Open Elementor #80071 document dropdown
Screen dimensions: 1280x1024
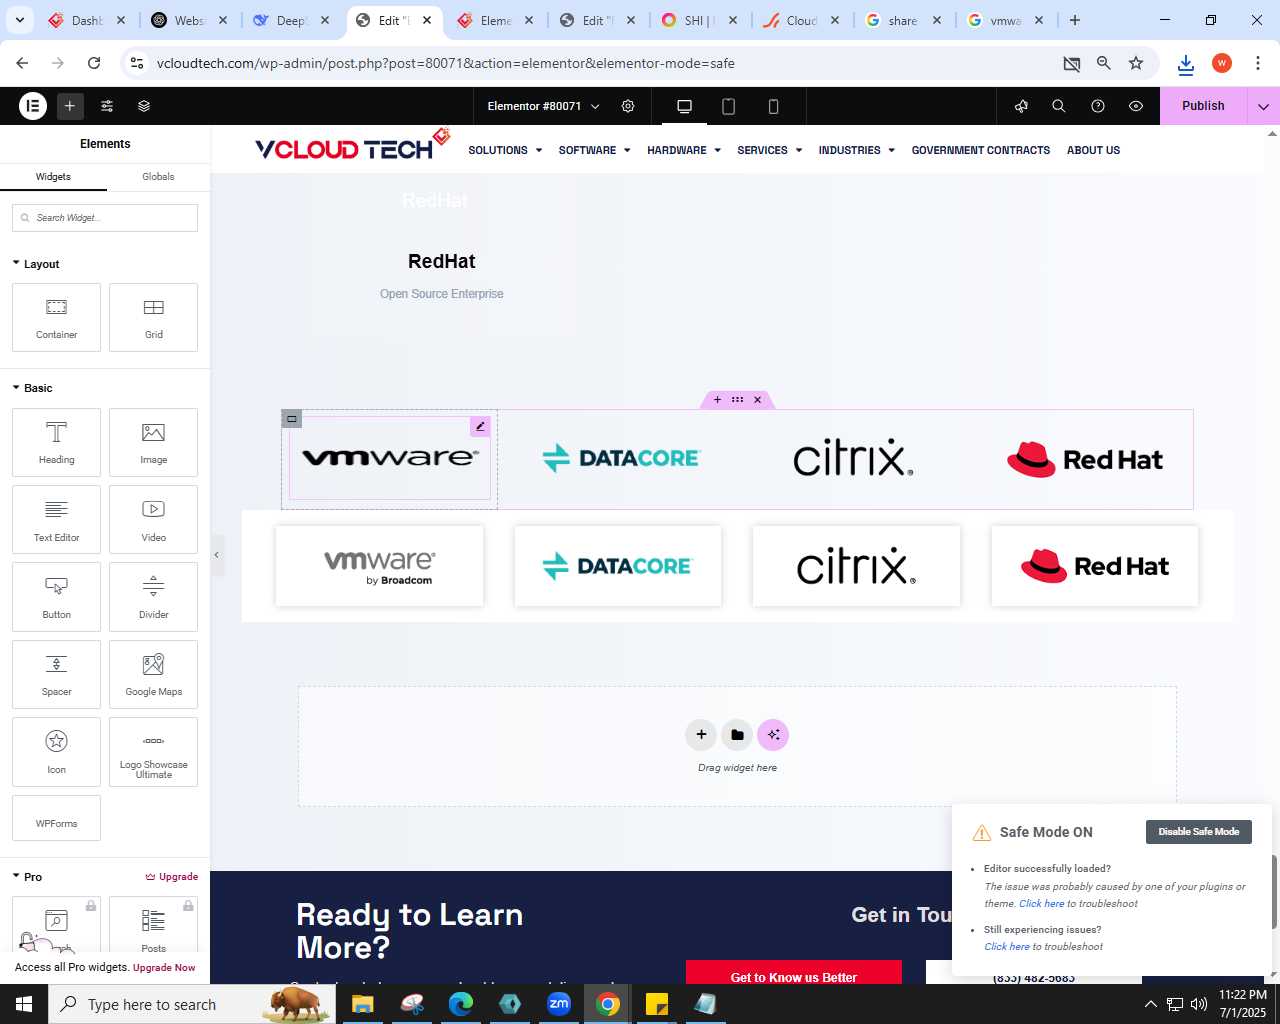[543, 106]
